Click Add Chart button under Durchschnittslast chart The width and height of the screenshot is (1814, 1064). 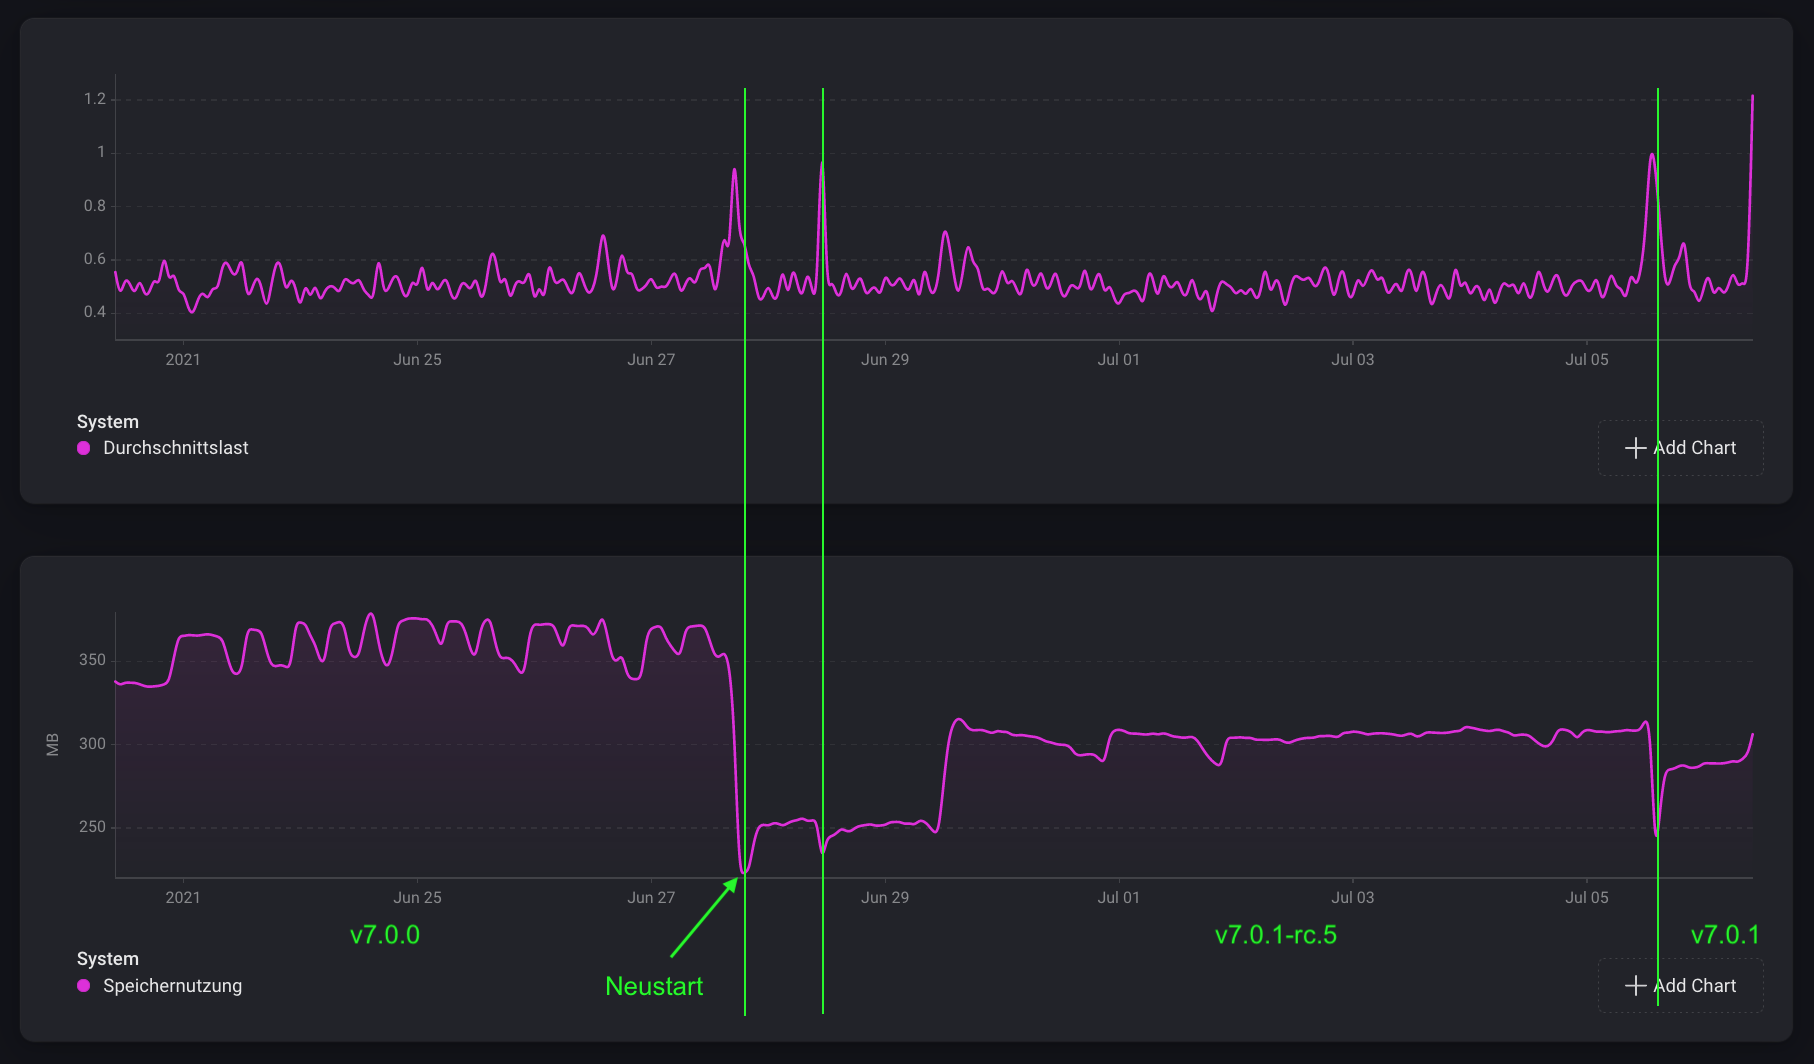[x=1680, y=448]
